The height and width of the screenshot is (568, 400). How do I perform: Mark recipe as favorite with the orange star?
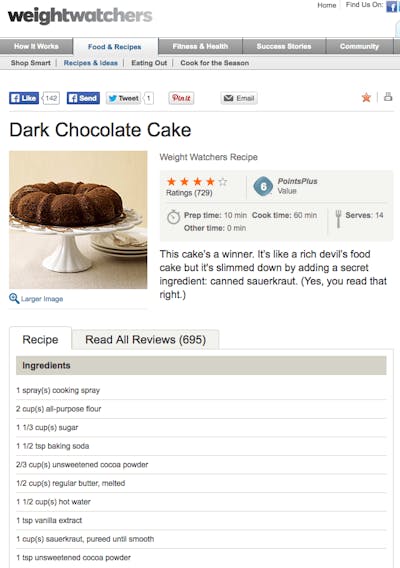(x=366, y=97)
